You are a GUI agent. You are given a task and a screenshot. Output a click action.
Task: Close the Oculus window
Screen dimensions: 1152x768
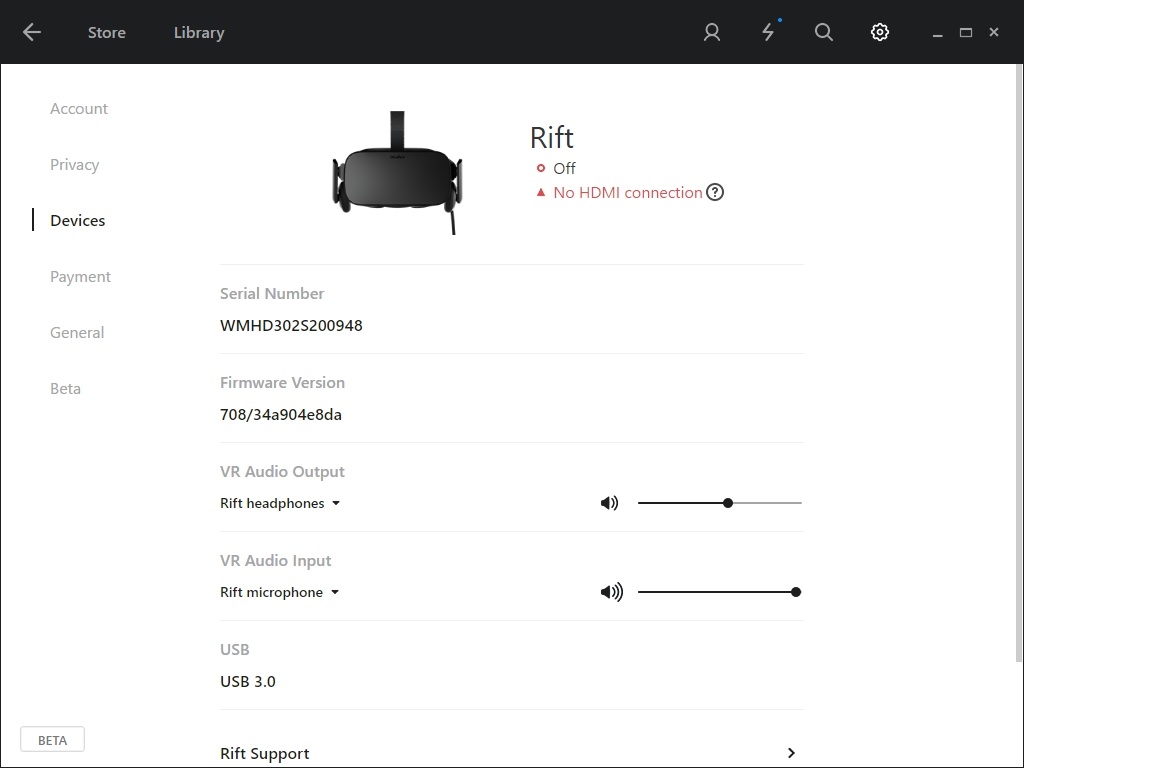tap(994, 32)
